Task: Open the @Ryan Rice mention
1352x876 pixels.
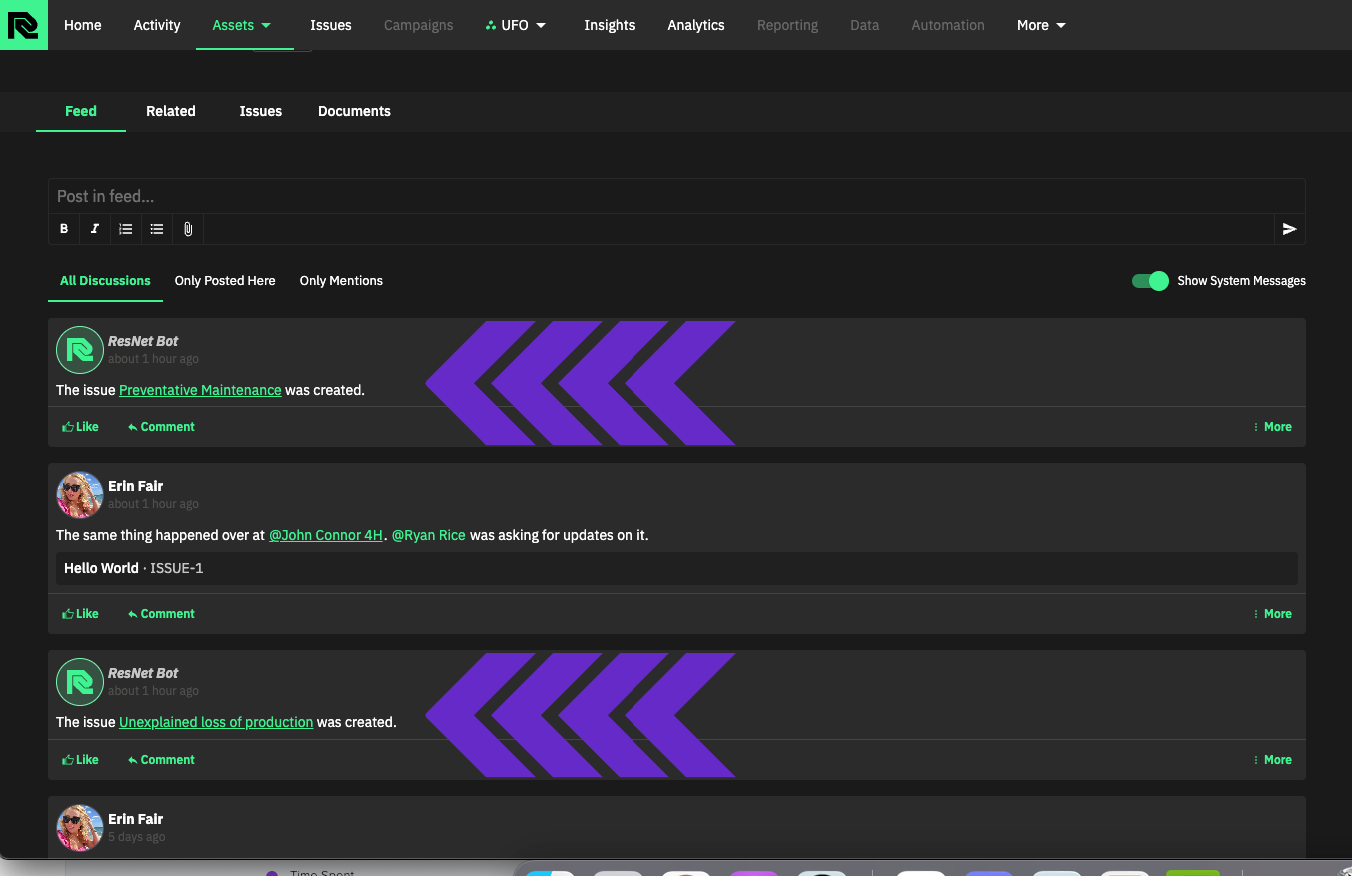Action: (429, 535)
